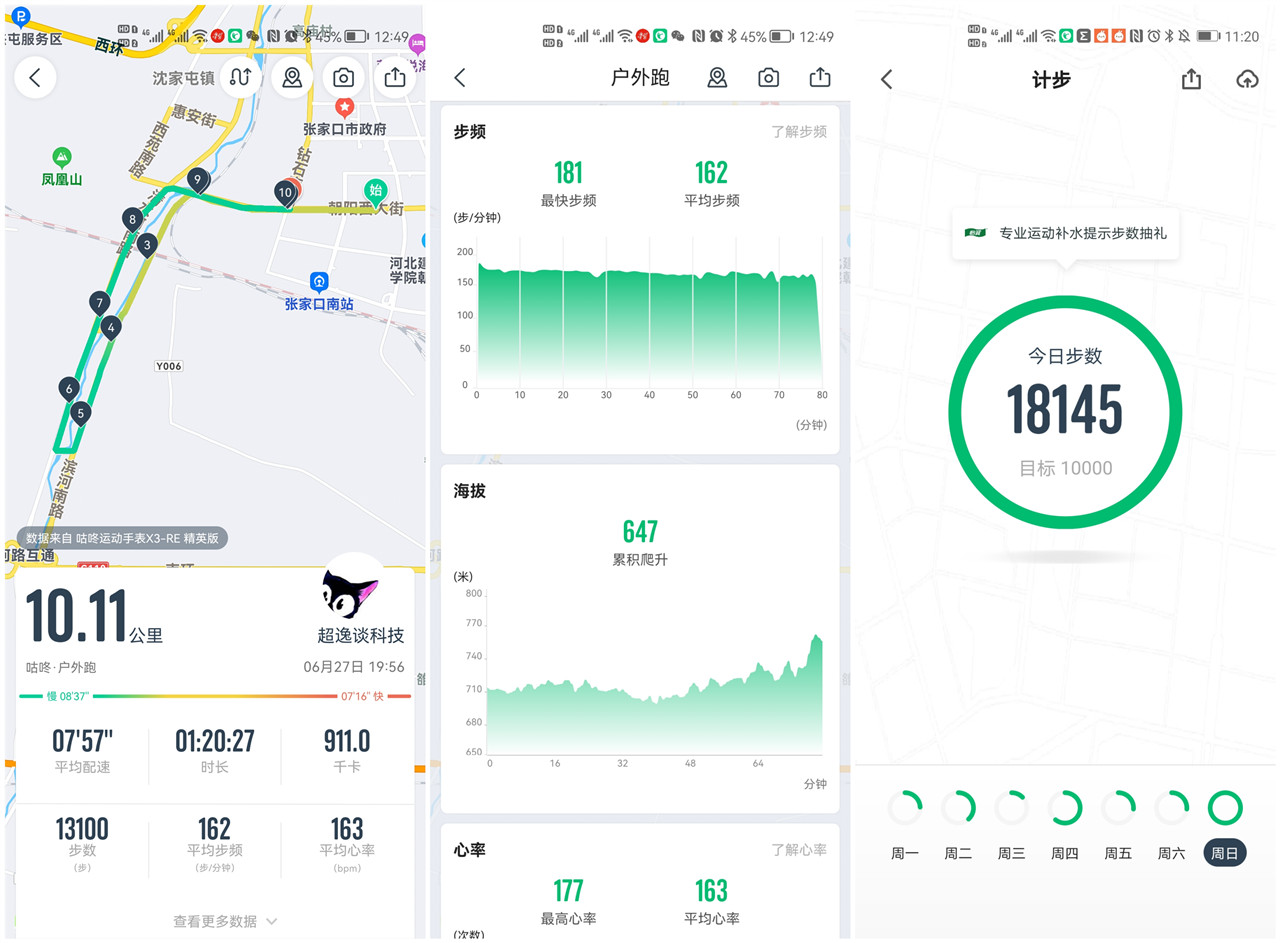Screen dimensions: 1280x943
Task: Tap the location pin button on the map screen
Action: click(292, 77)
